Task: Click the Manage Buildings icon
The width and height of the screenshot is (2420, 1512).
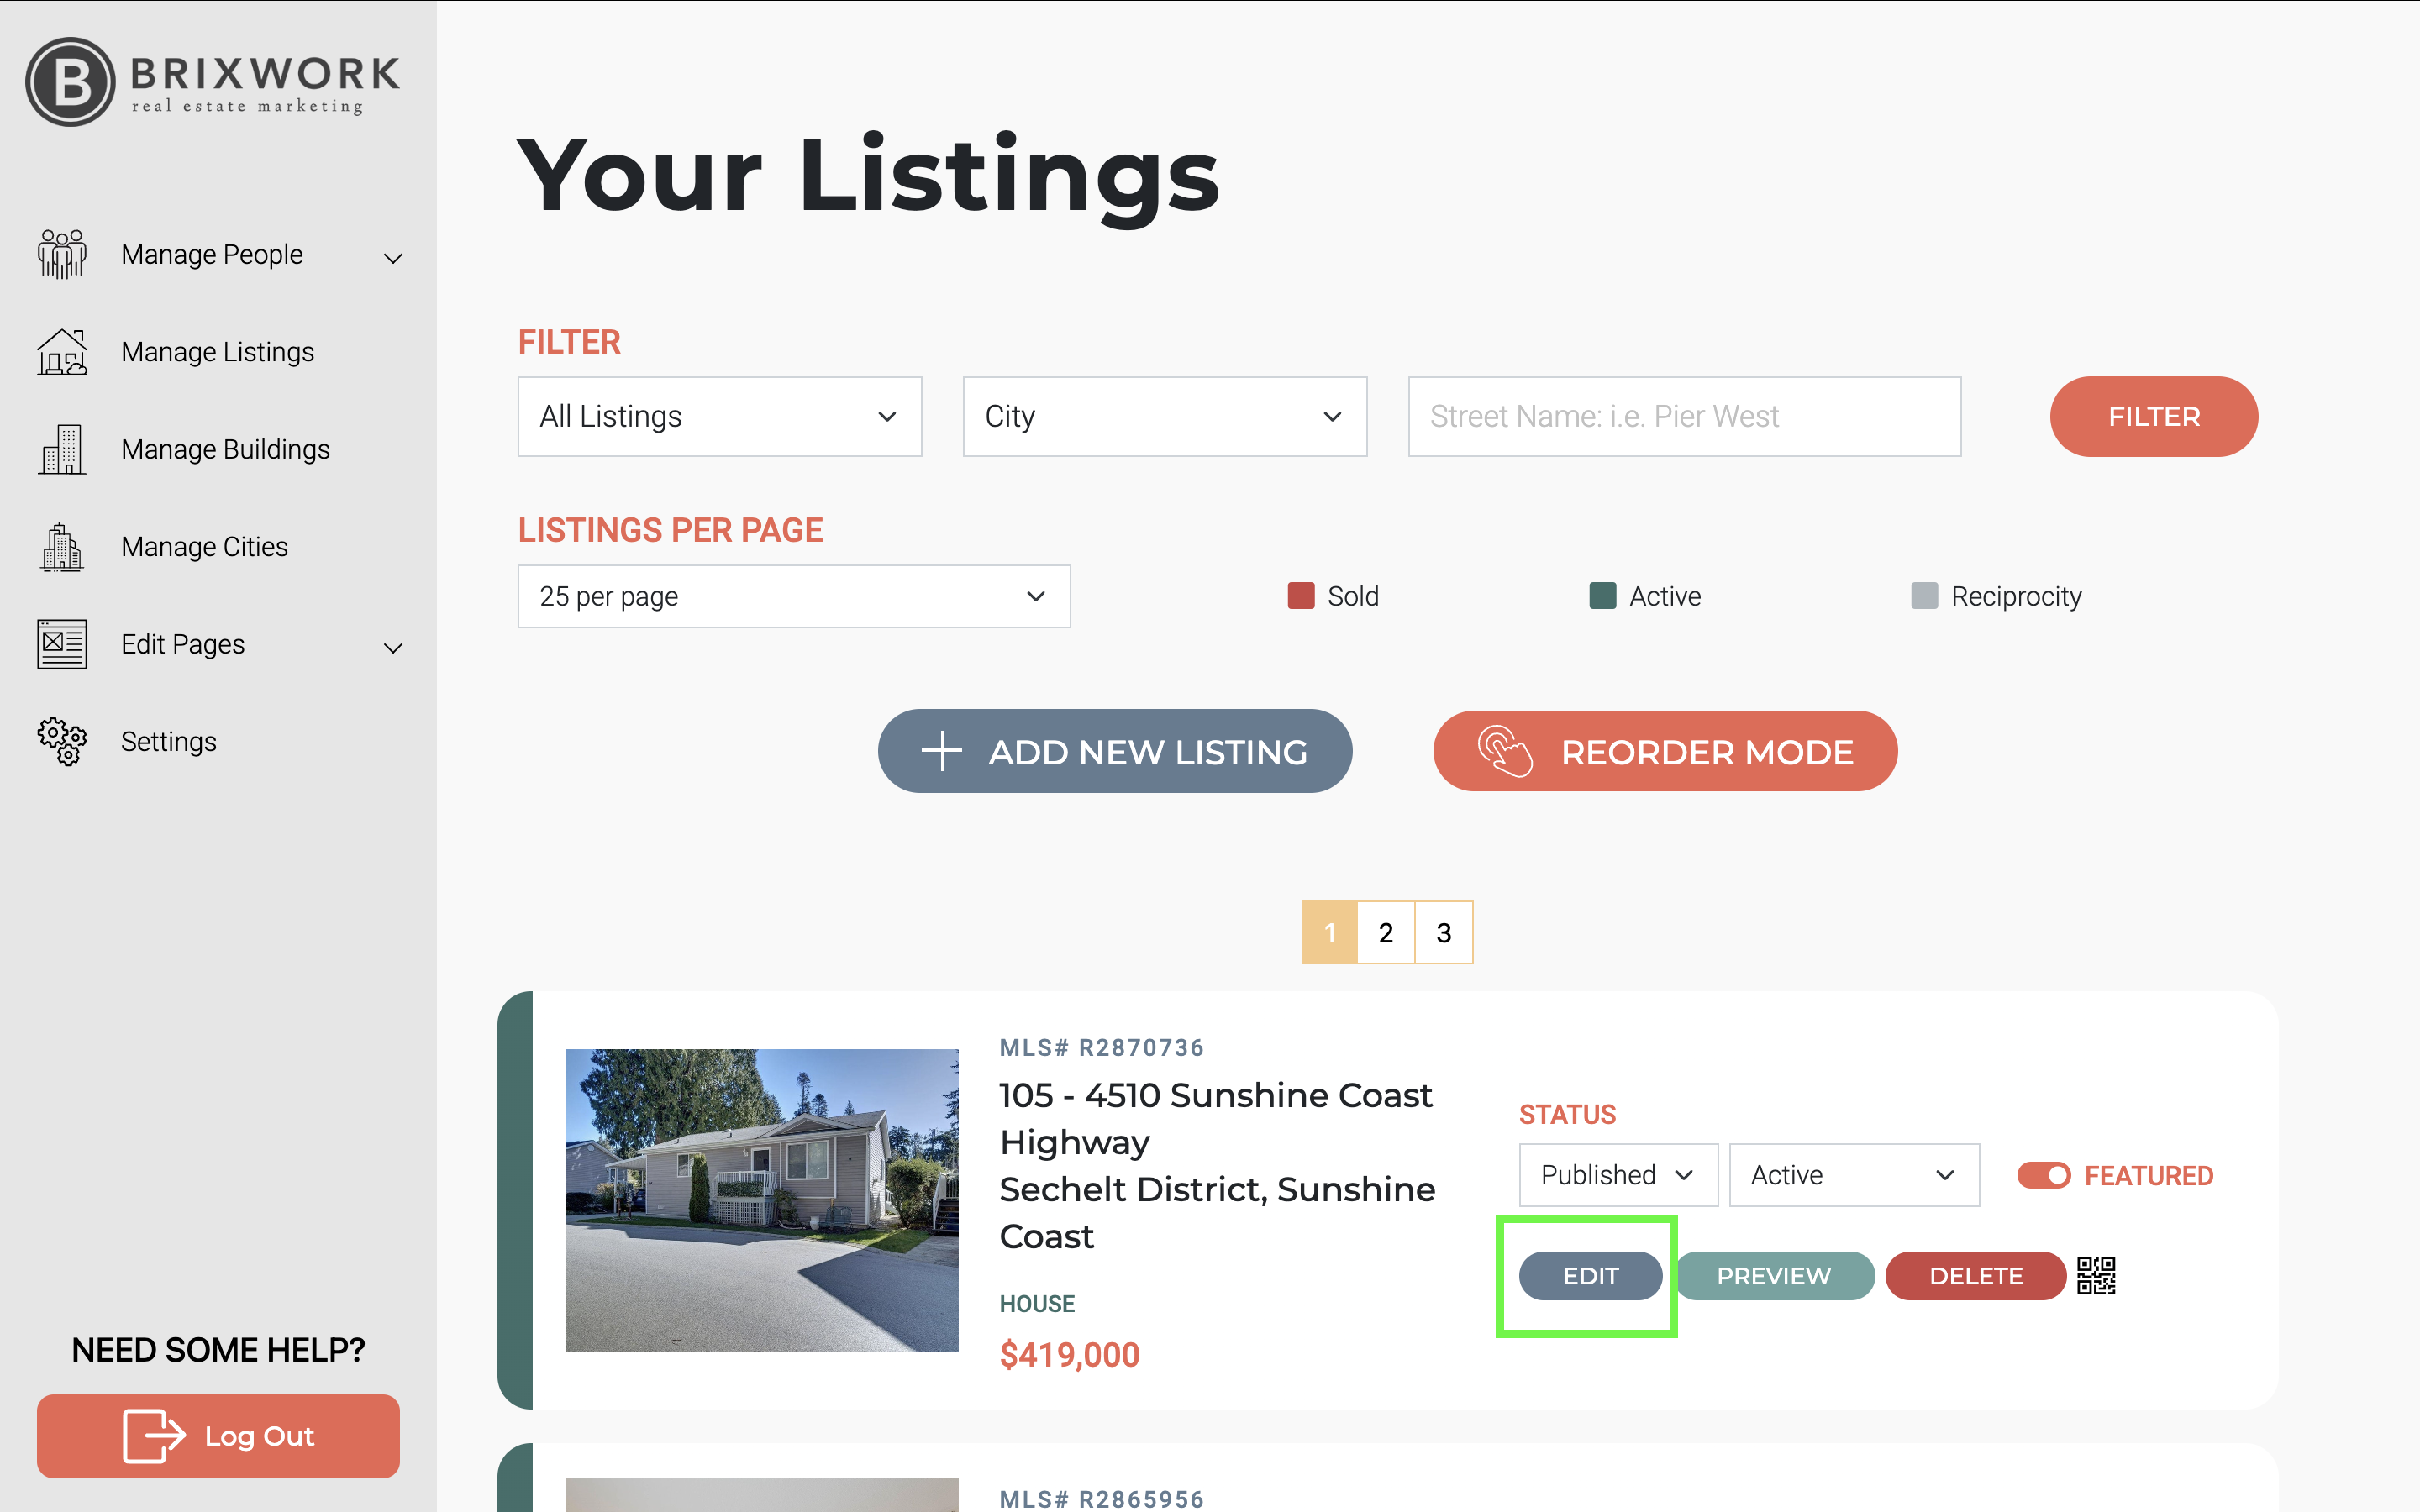Action: [62, 449]
